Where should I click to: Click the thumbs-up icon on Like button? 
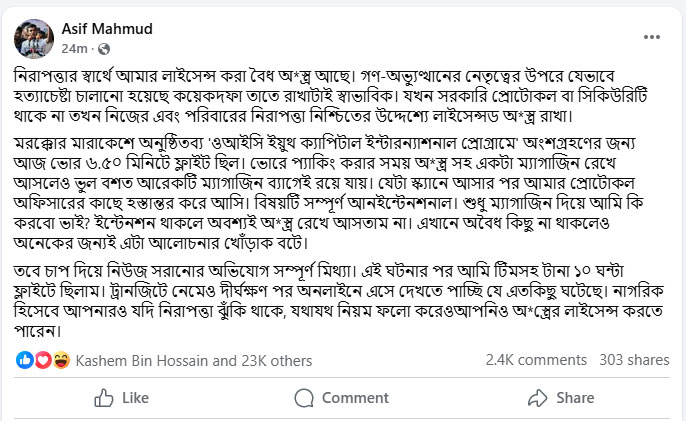103,397
